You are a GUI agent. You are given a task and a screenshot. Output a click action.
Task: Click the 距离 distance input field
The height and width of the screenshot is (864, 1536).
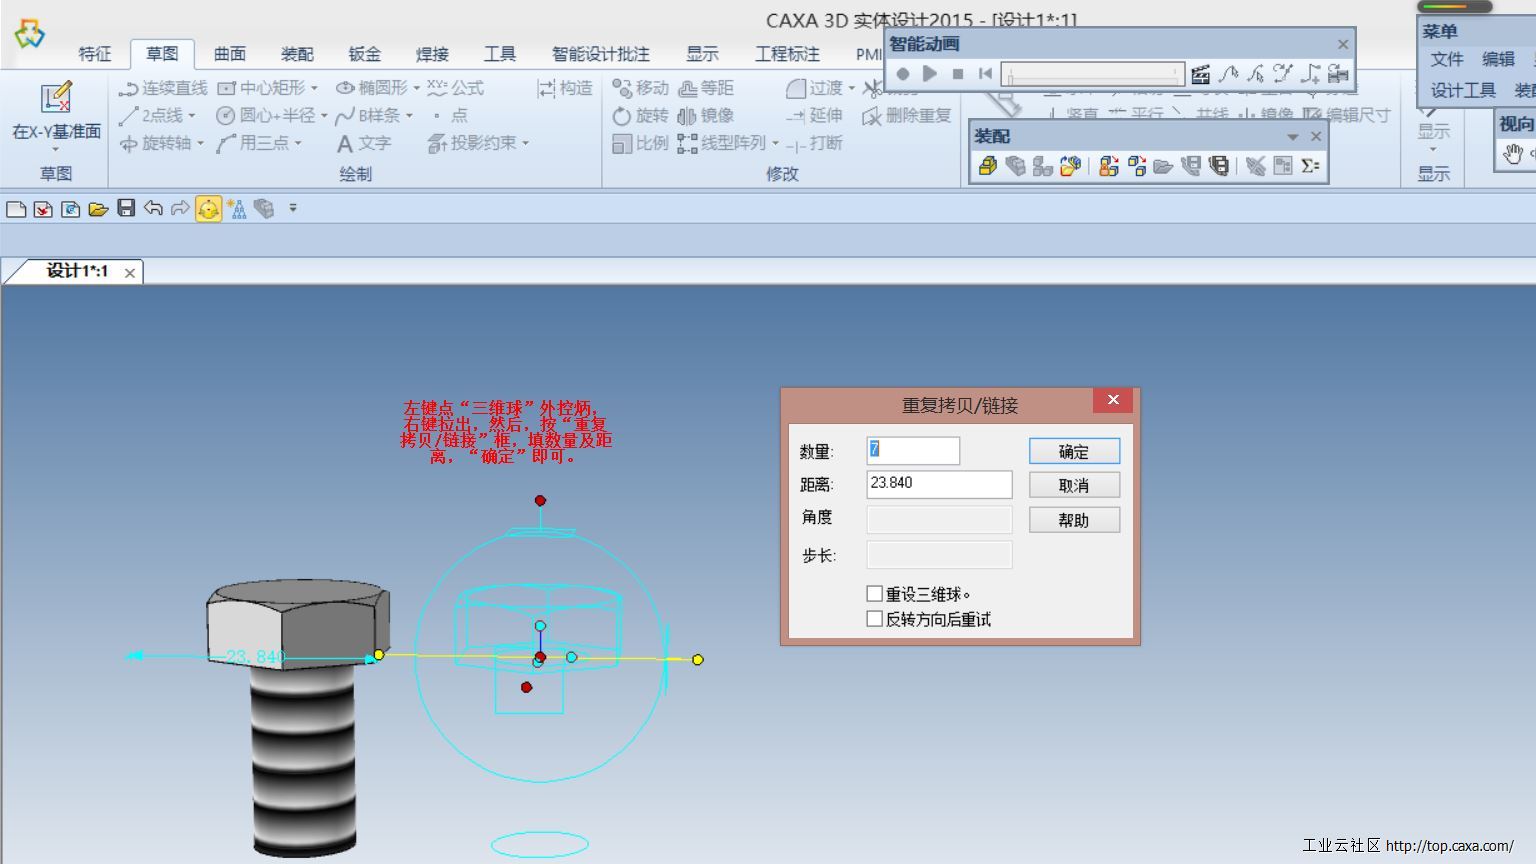pyautogui.click(x=939, y=484)
